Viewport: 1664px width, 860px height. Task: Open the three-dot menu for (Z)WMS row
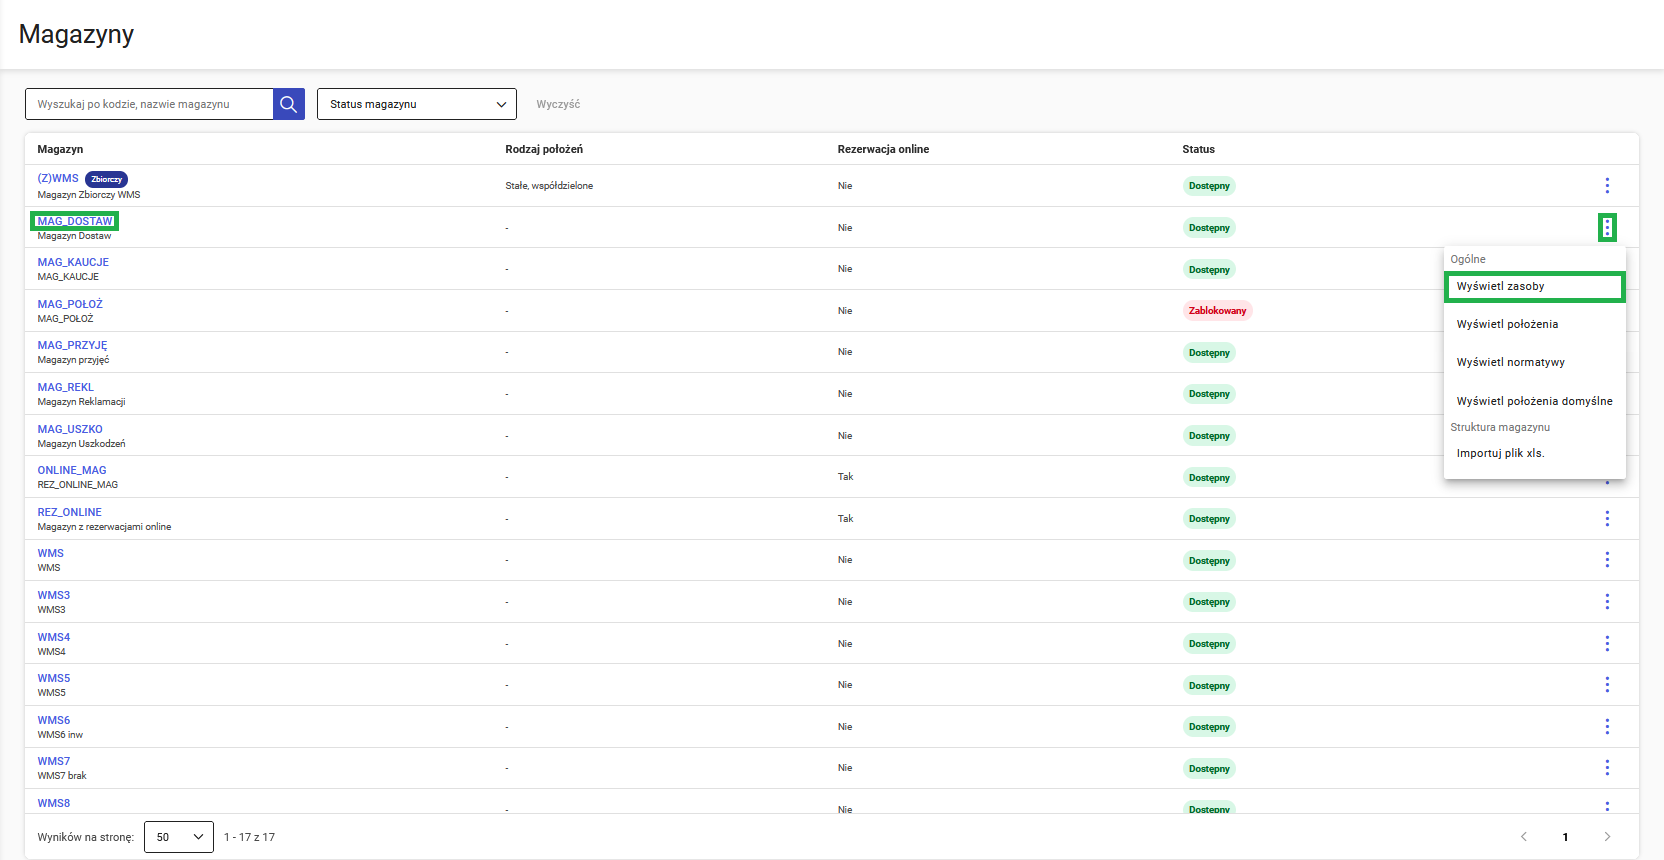1607,186
